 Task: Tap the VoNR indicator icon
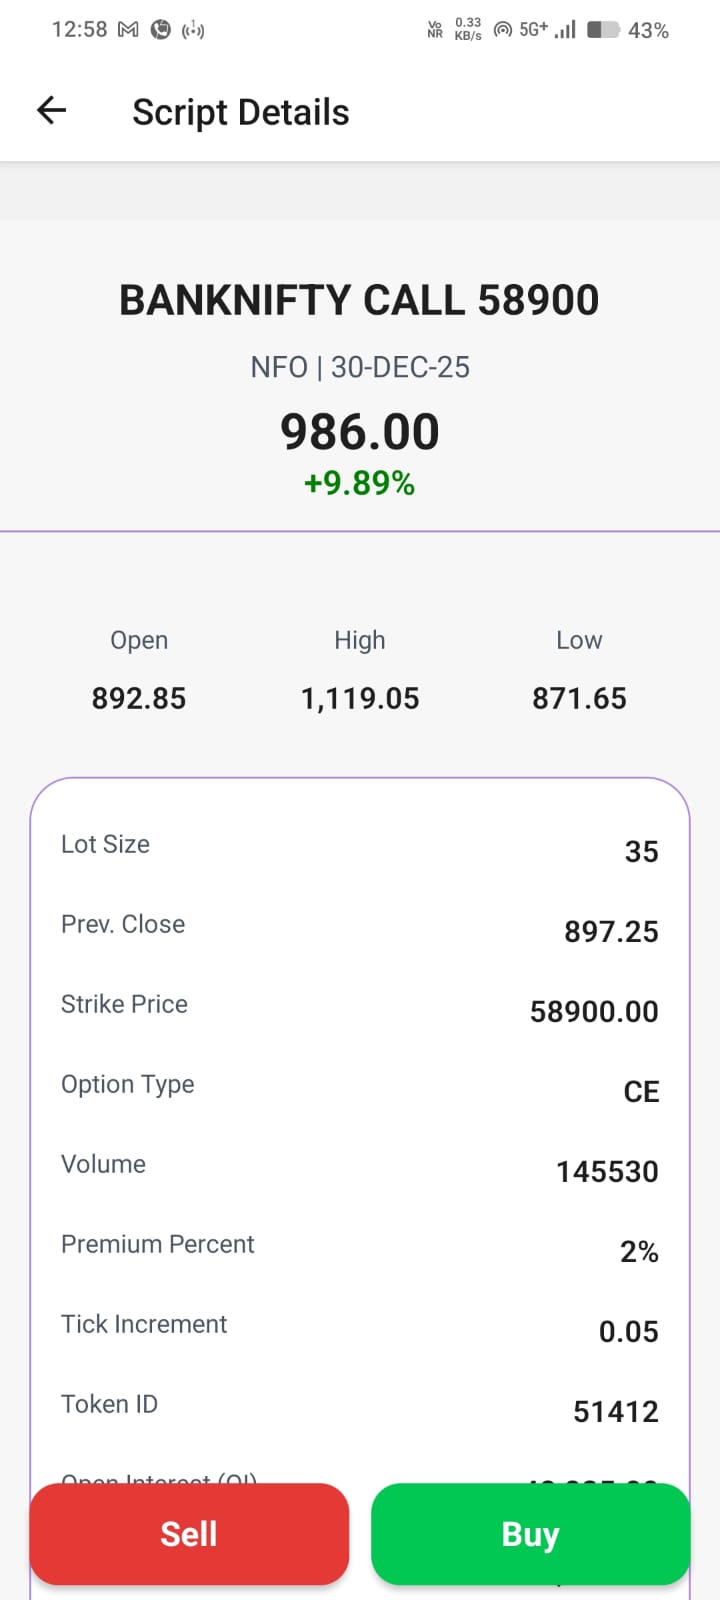pos(435,30)
